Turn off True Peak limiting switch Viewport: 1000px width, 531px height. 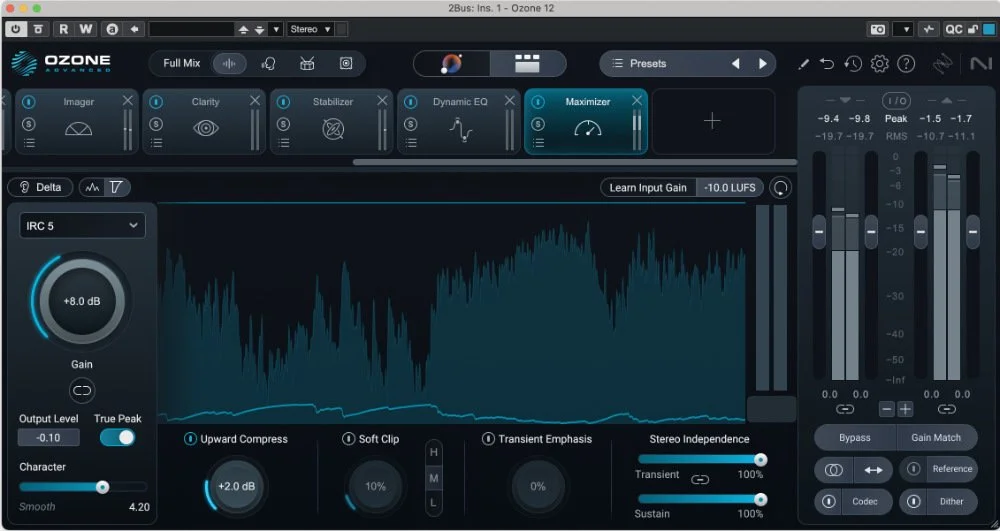117,437
